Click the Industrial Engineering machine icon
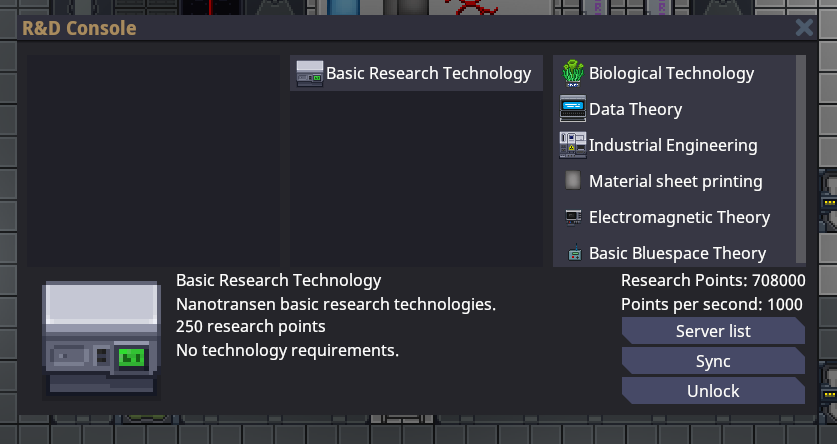The image size is (837, 444). tap(573, 145)
